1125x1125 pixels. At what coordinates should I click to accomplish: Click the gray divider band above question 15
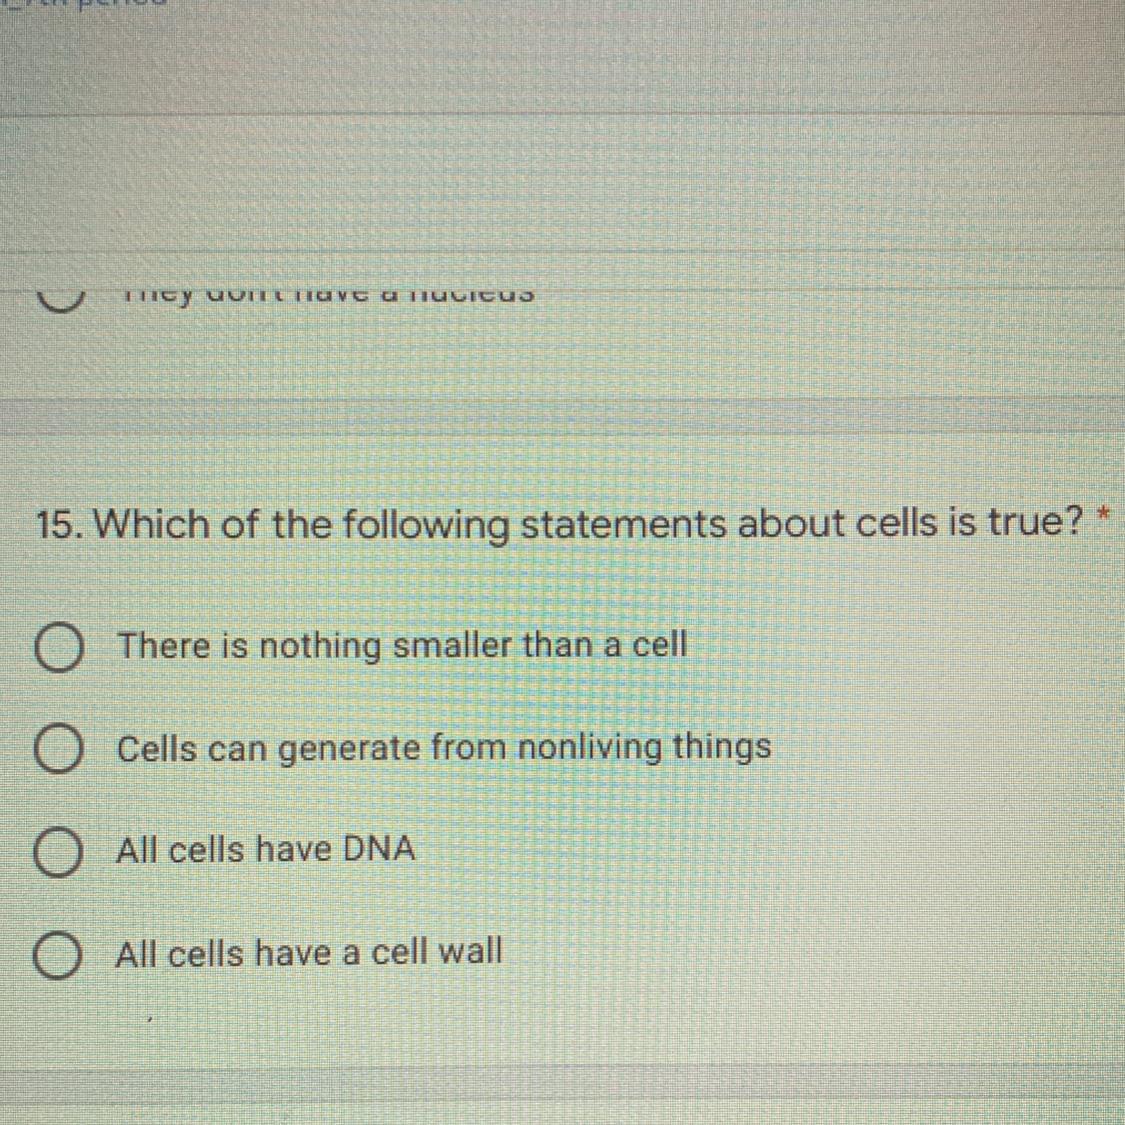pyautogui.click(x=562, y=417)
